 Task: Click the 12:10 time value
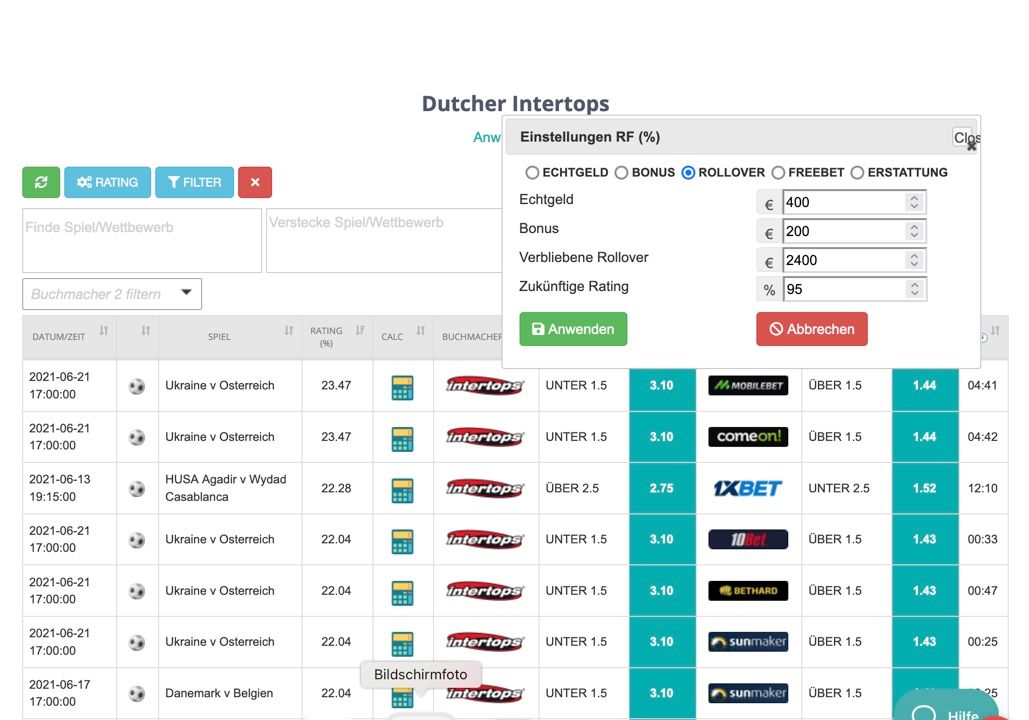pos(982,488)
